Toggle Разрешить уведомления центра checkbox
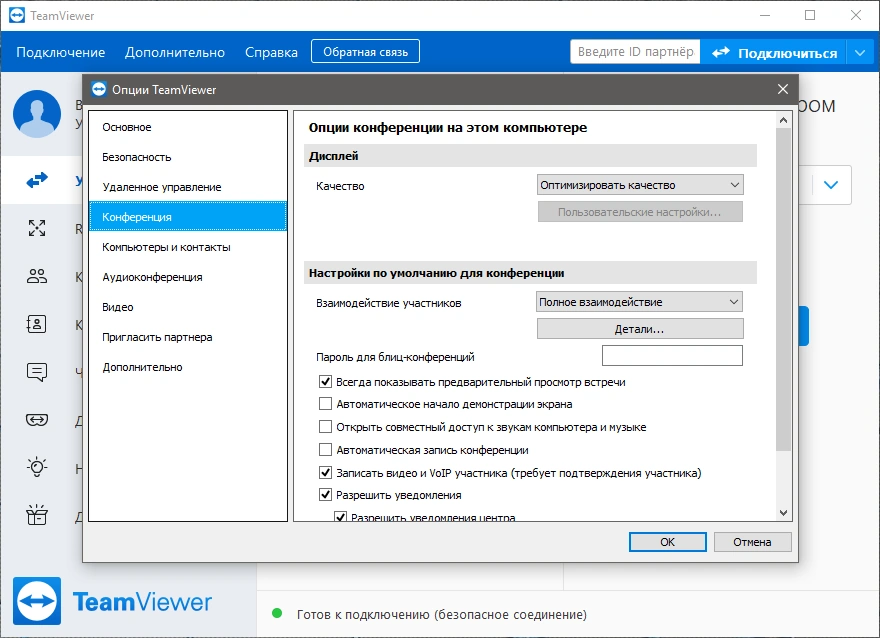Image resolution: width=880 pixels, height=638 pixels. click(340, 516)
